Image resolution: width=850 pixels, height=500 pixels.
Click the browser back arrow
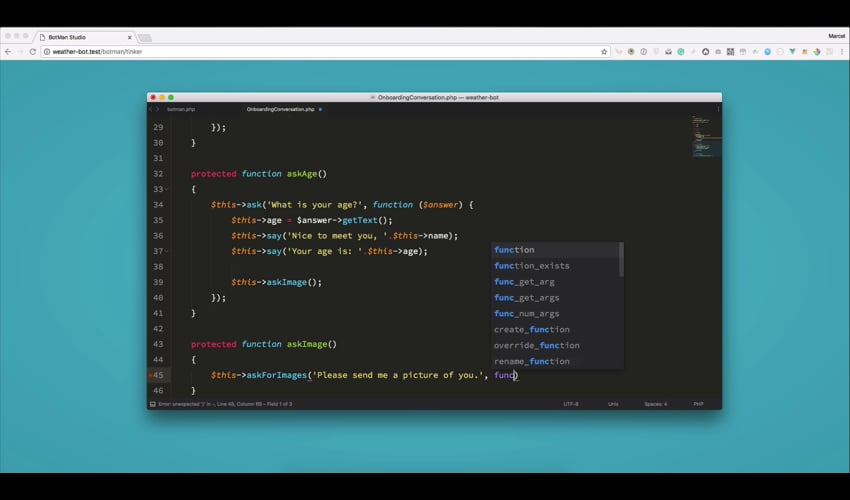pos(8,52)
